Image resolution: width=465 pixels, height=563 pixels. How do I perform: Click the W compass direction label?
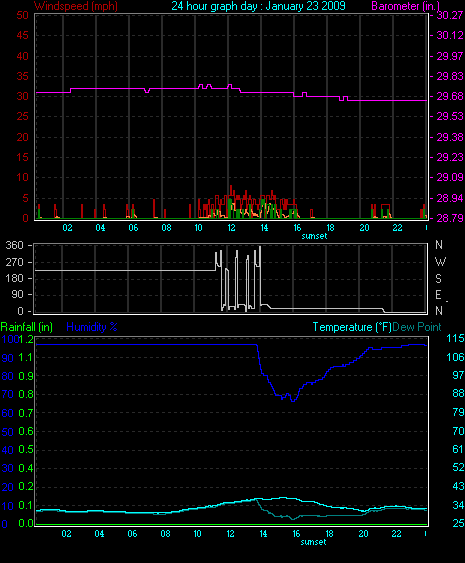440,262
